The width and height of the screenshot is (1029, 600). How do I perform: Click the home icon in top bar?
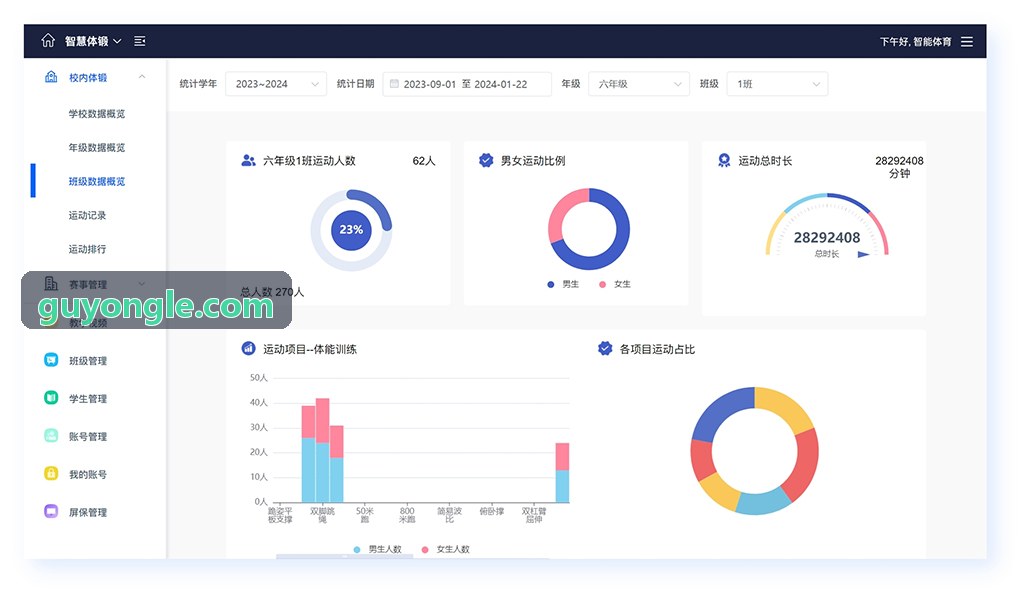point(48,41)
